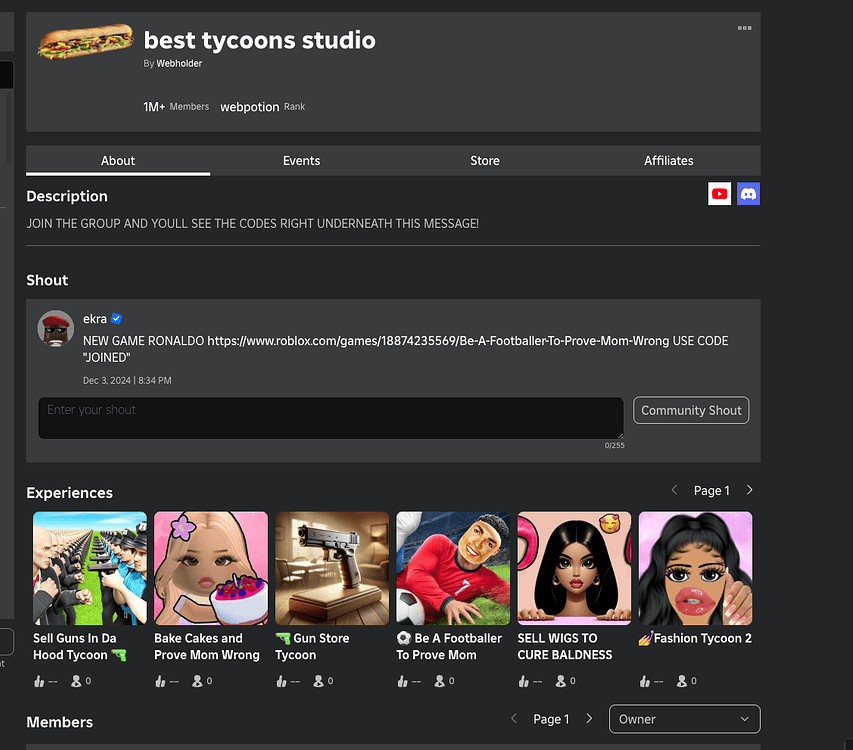Open Fashion Tycoon 2 game thumbnail
Image resolution: width=853 pixels, height=750 pixels.
[x=695, y=568]
